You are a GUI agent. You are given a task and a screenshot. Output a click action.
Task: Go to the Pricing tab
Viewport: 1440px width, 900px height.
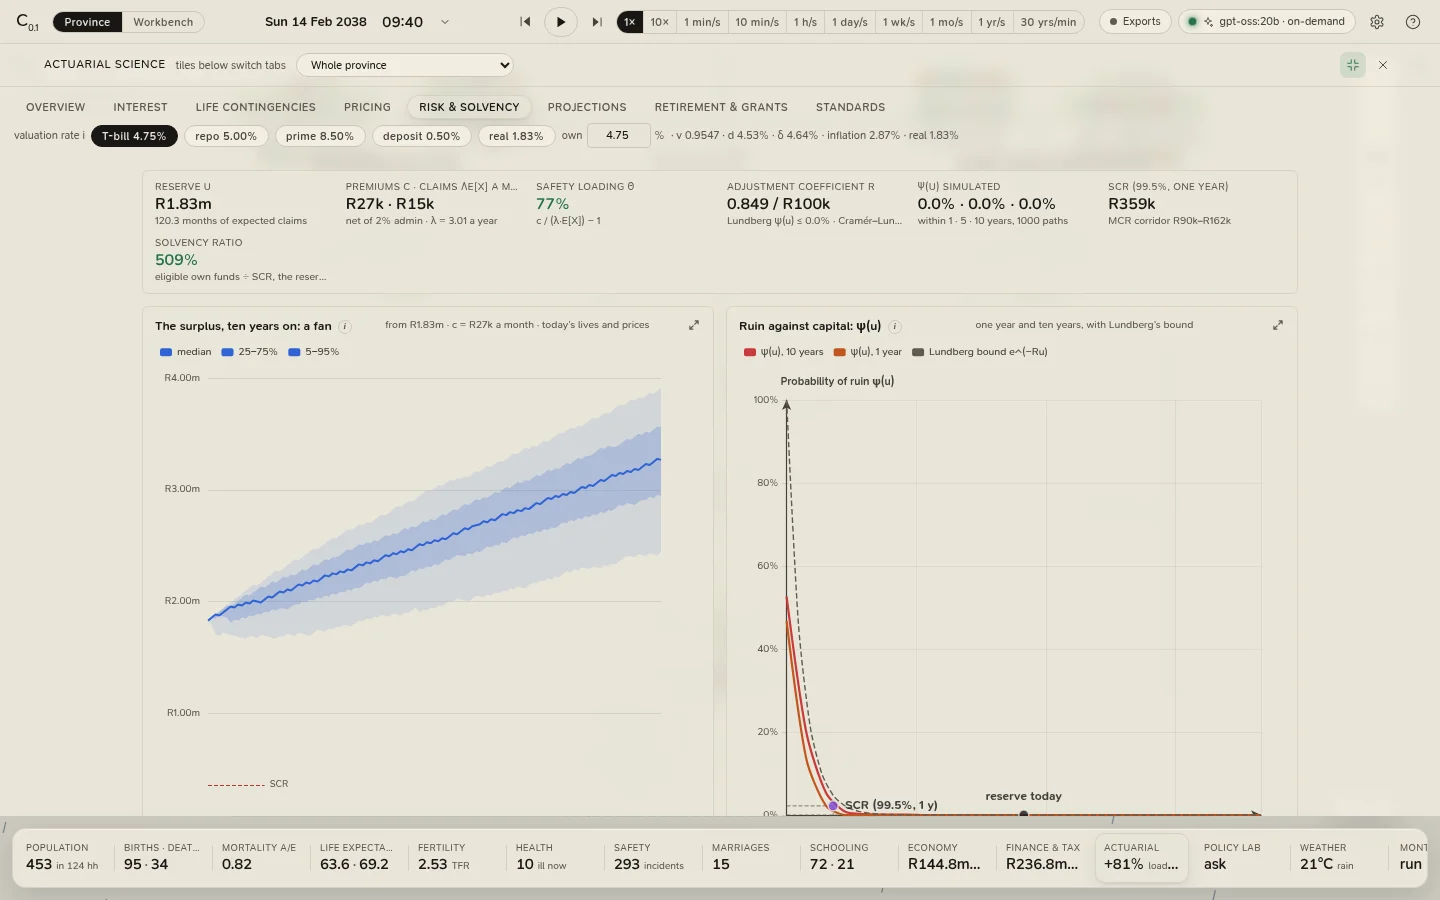point(367,107)
